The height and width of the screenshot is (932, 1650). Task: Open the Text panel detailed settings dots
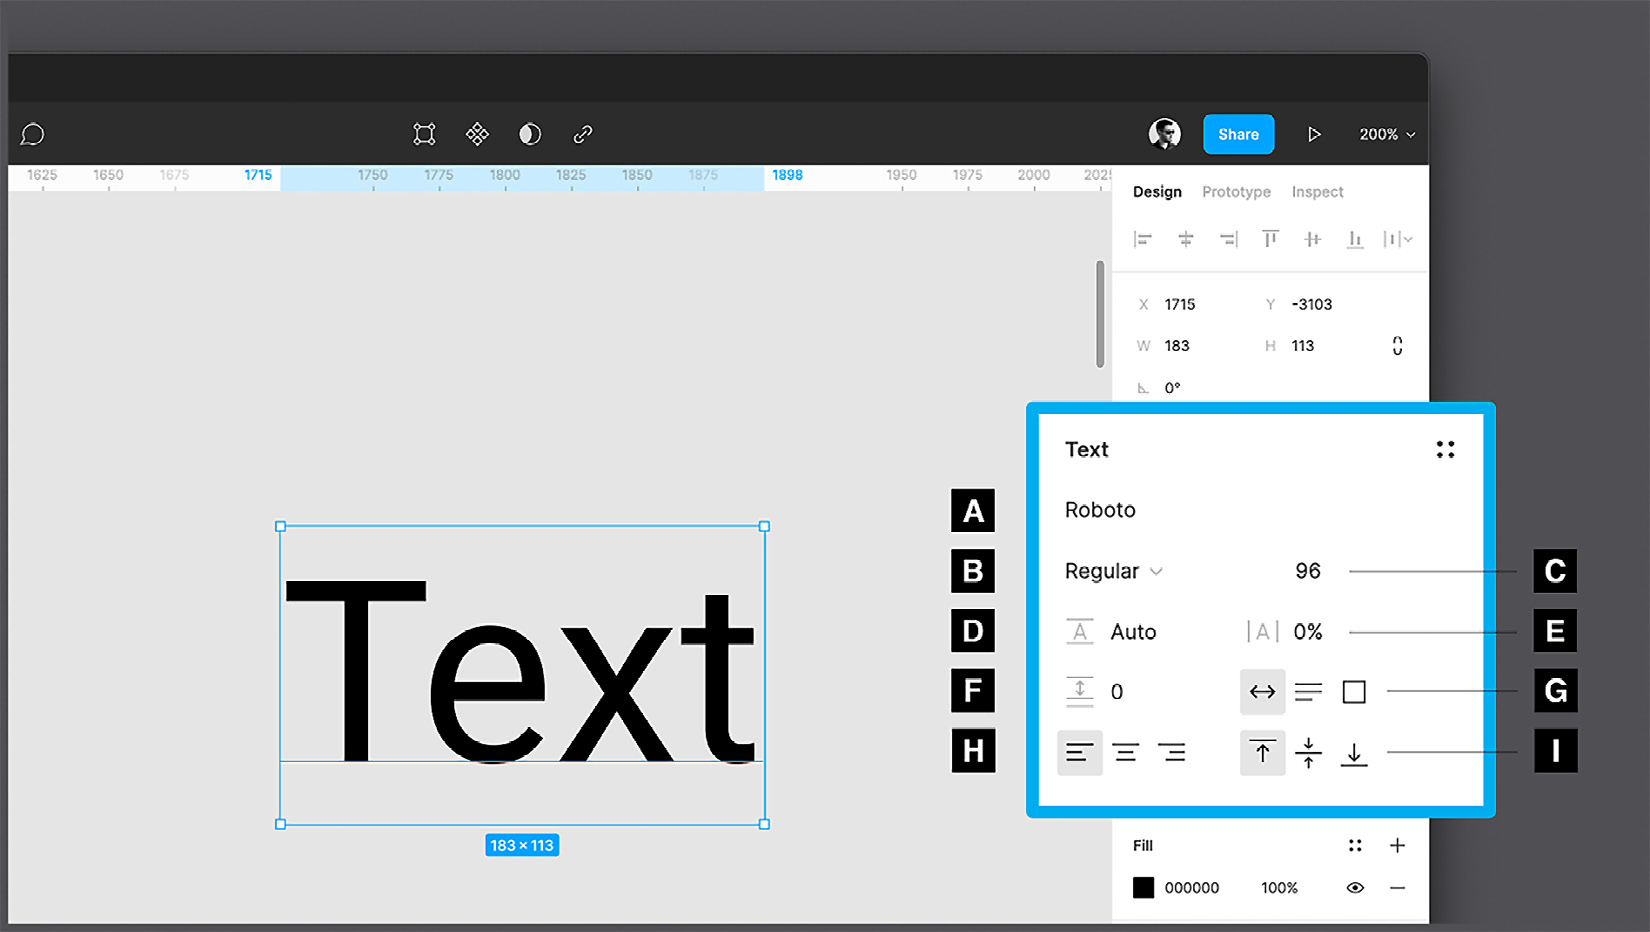[x=1446, y=449]
